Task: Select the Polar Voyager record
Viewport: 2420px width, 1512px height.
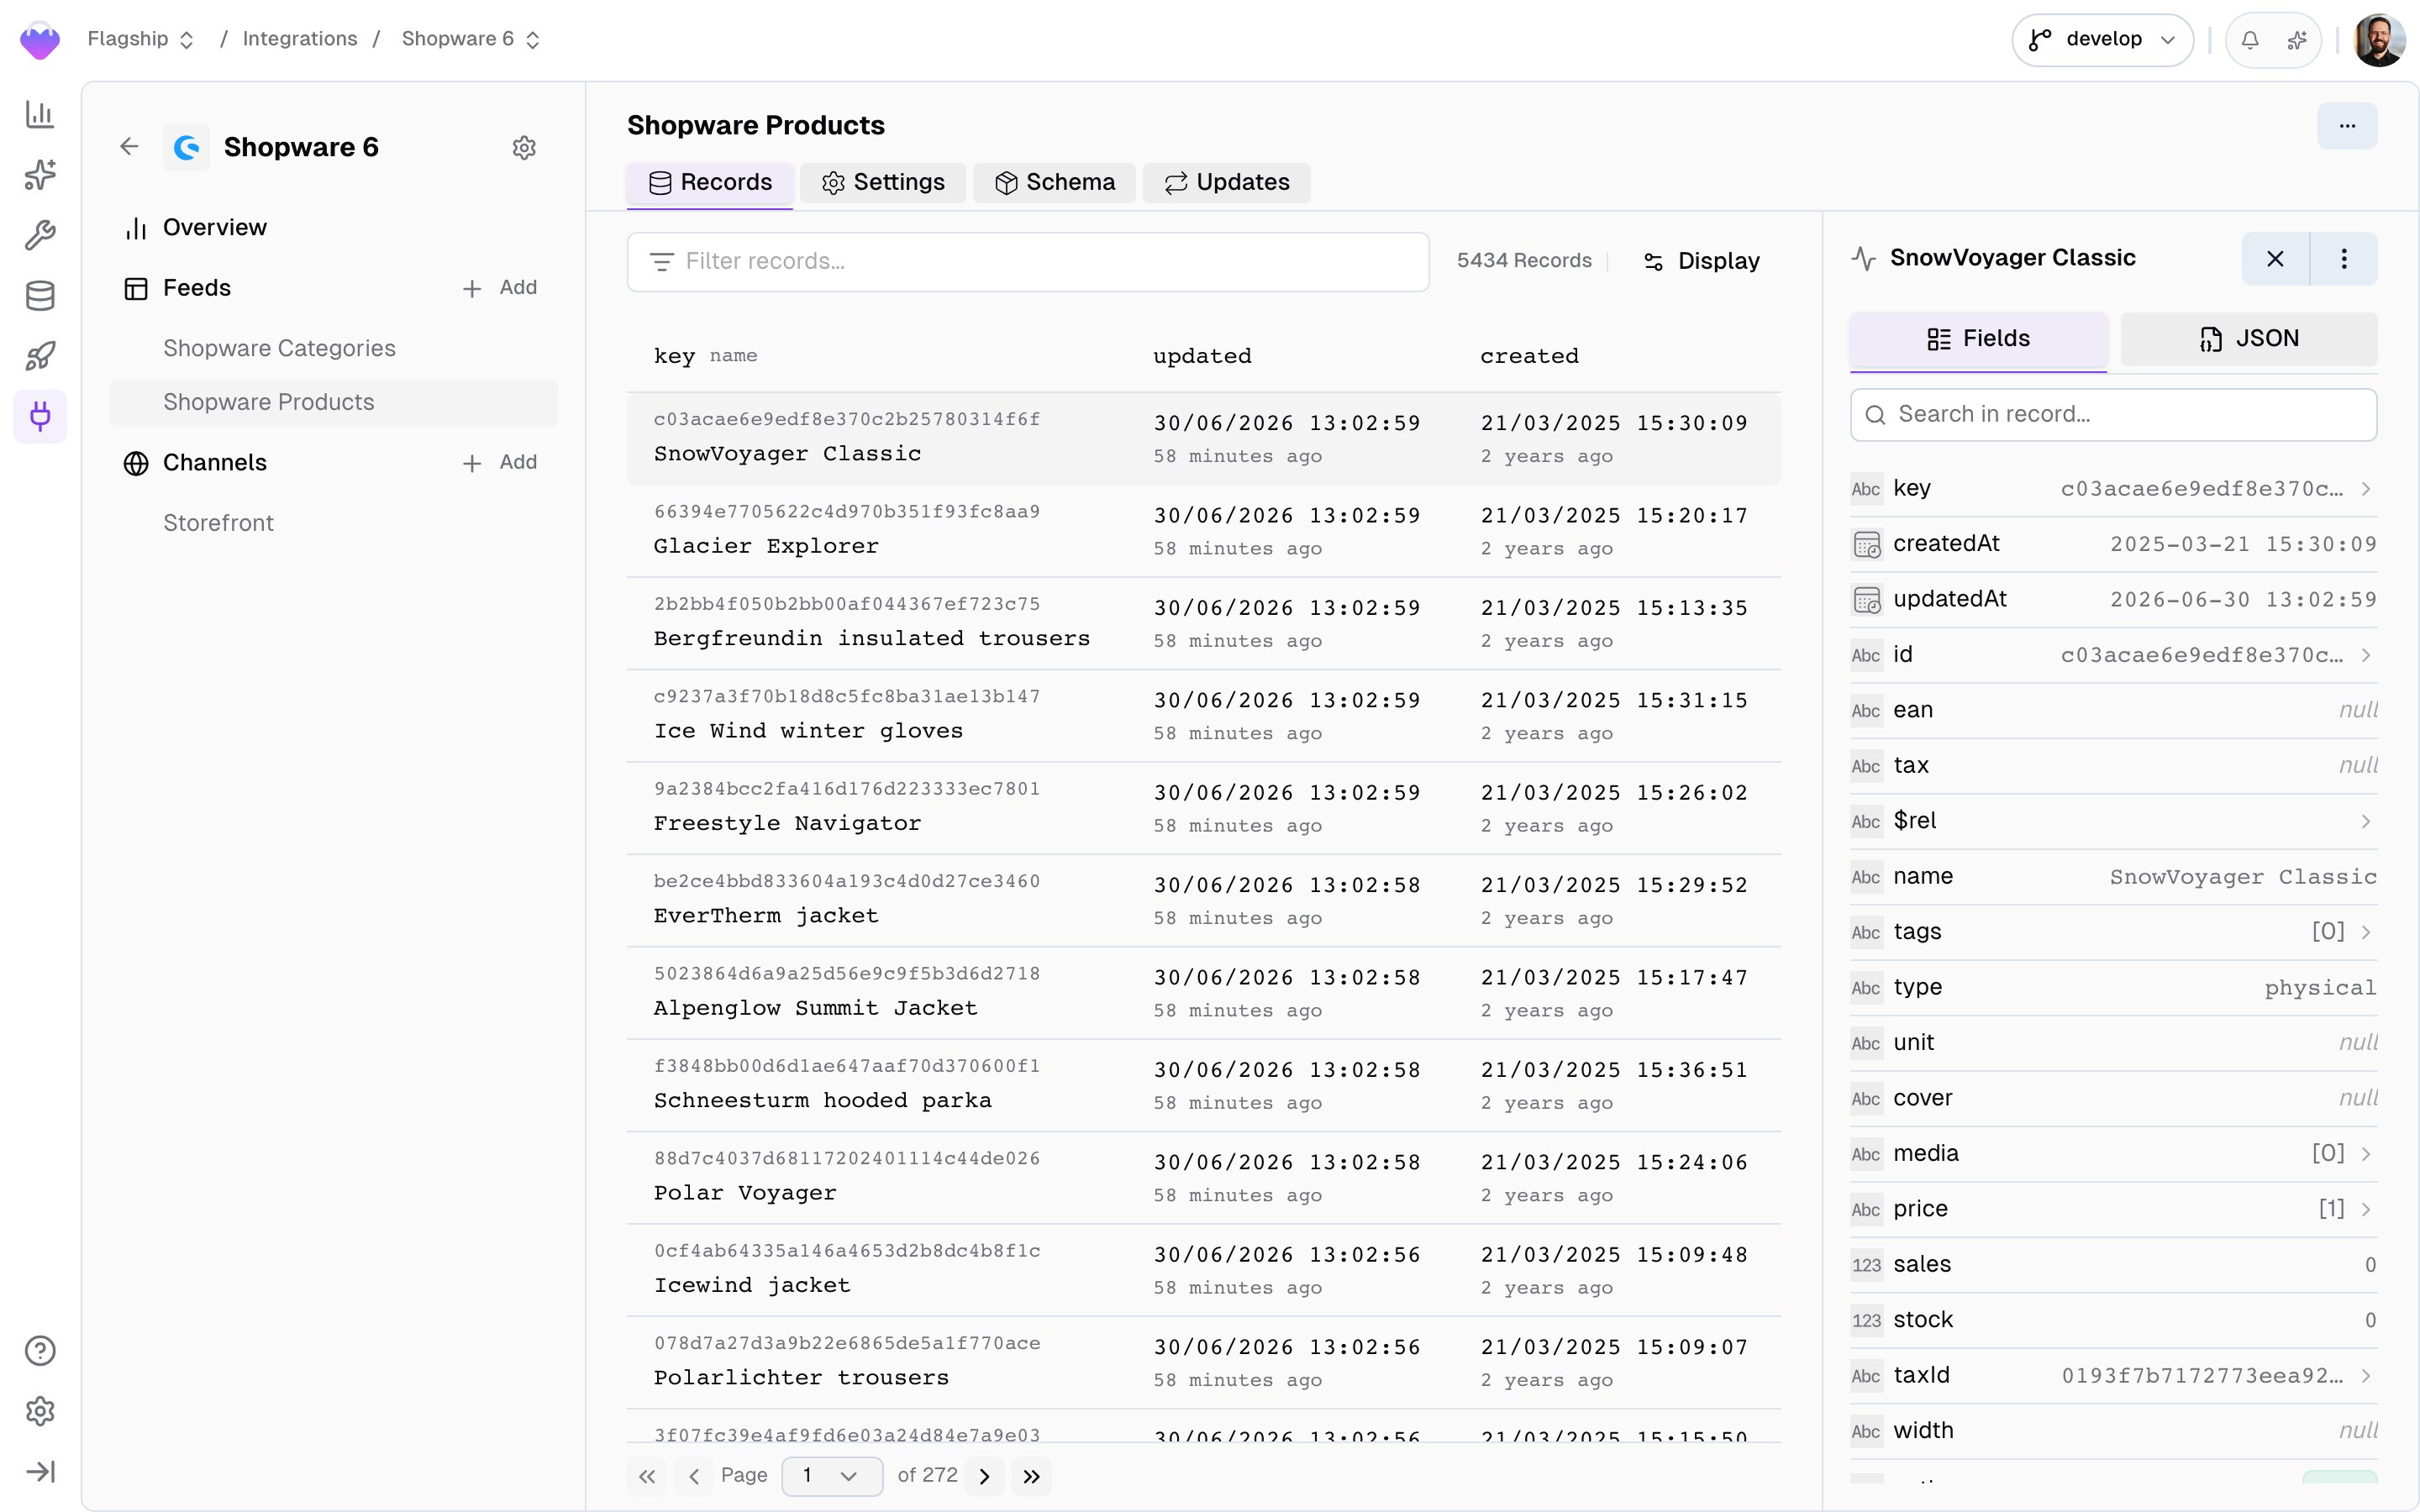Action: (x=1203, y=1178)
